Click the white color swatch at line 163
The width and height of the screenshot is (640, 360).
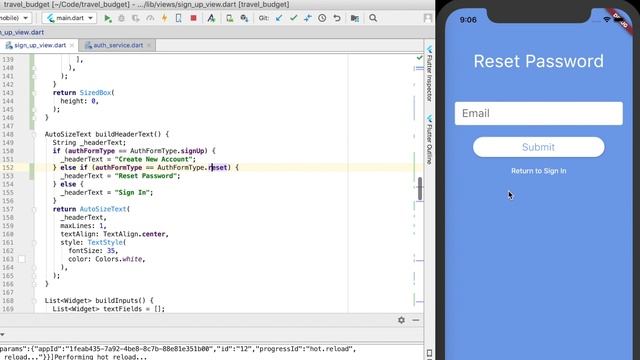tap(22, 259)
